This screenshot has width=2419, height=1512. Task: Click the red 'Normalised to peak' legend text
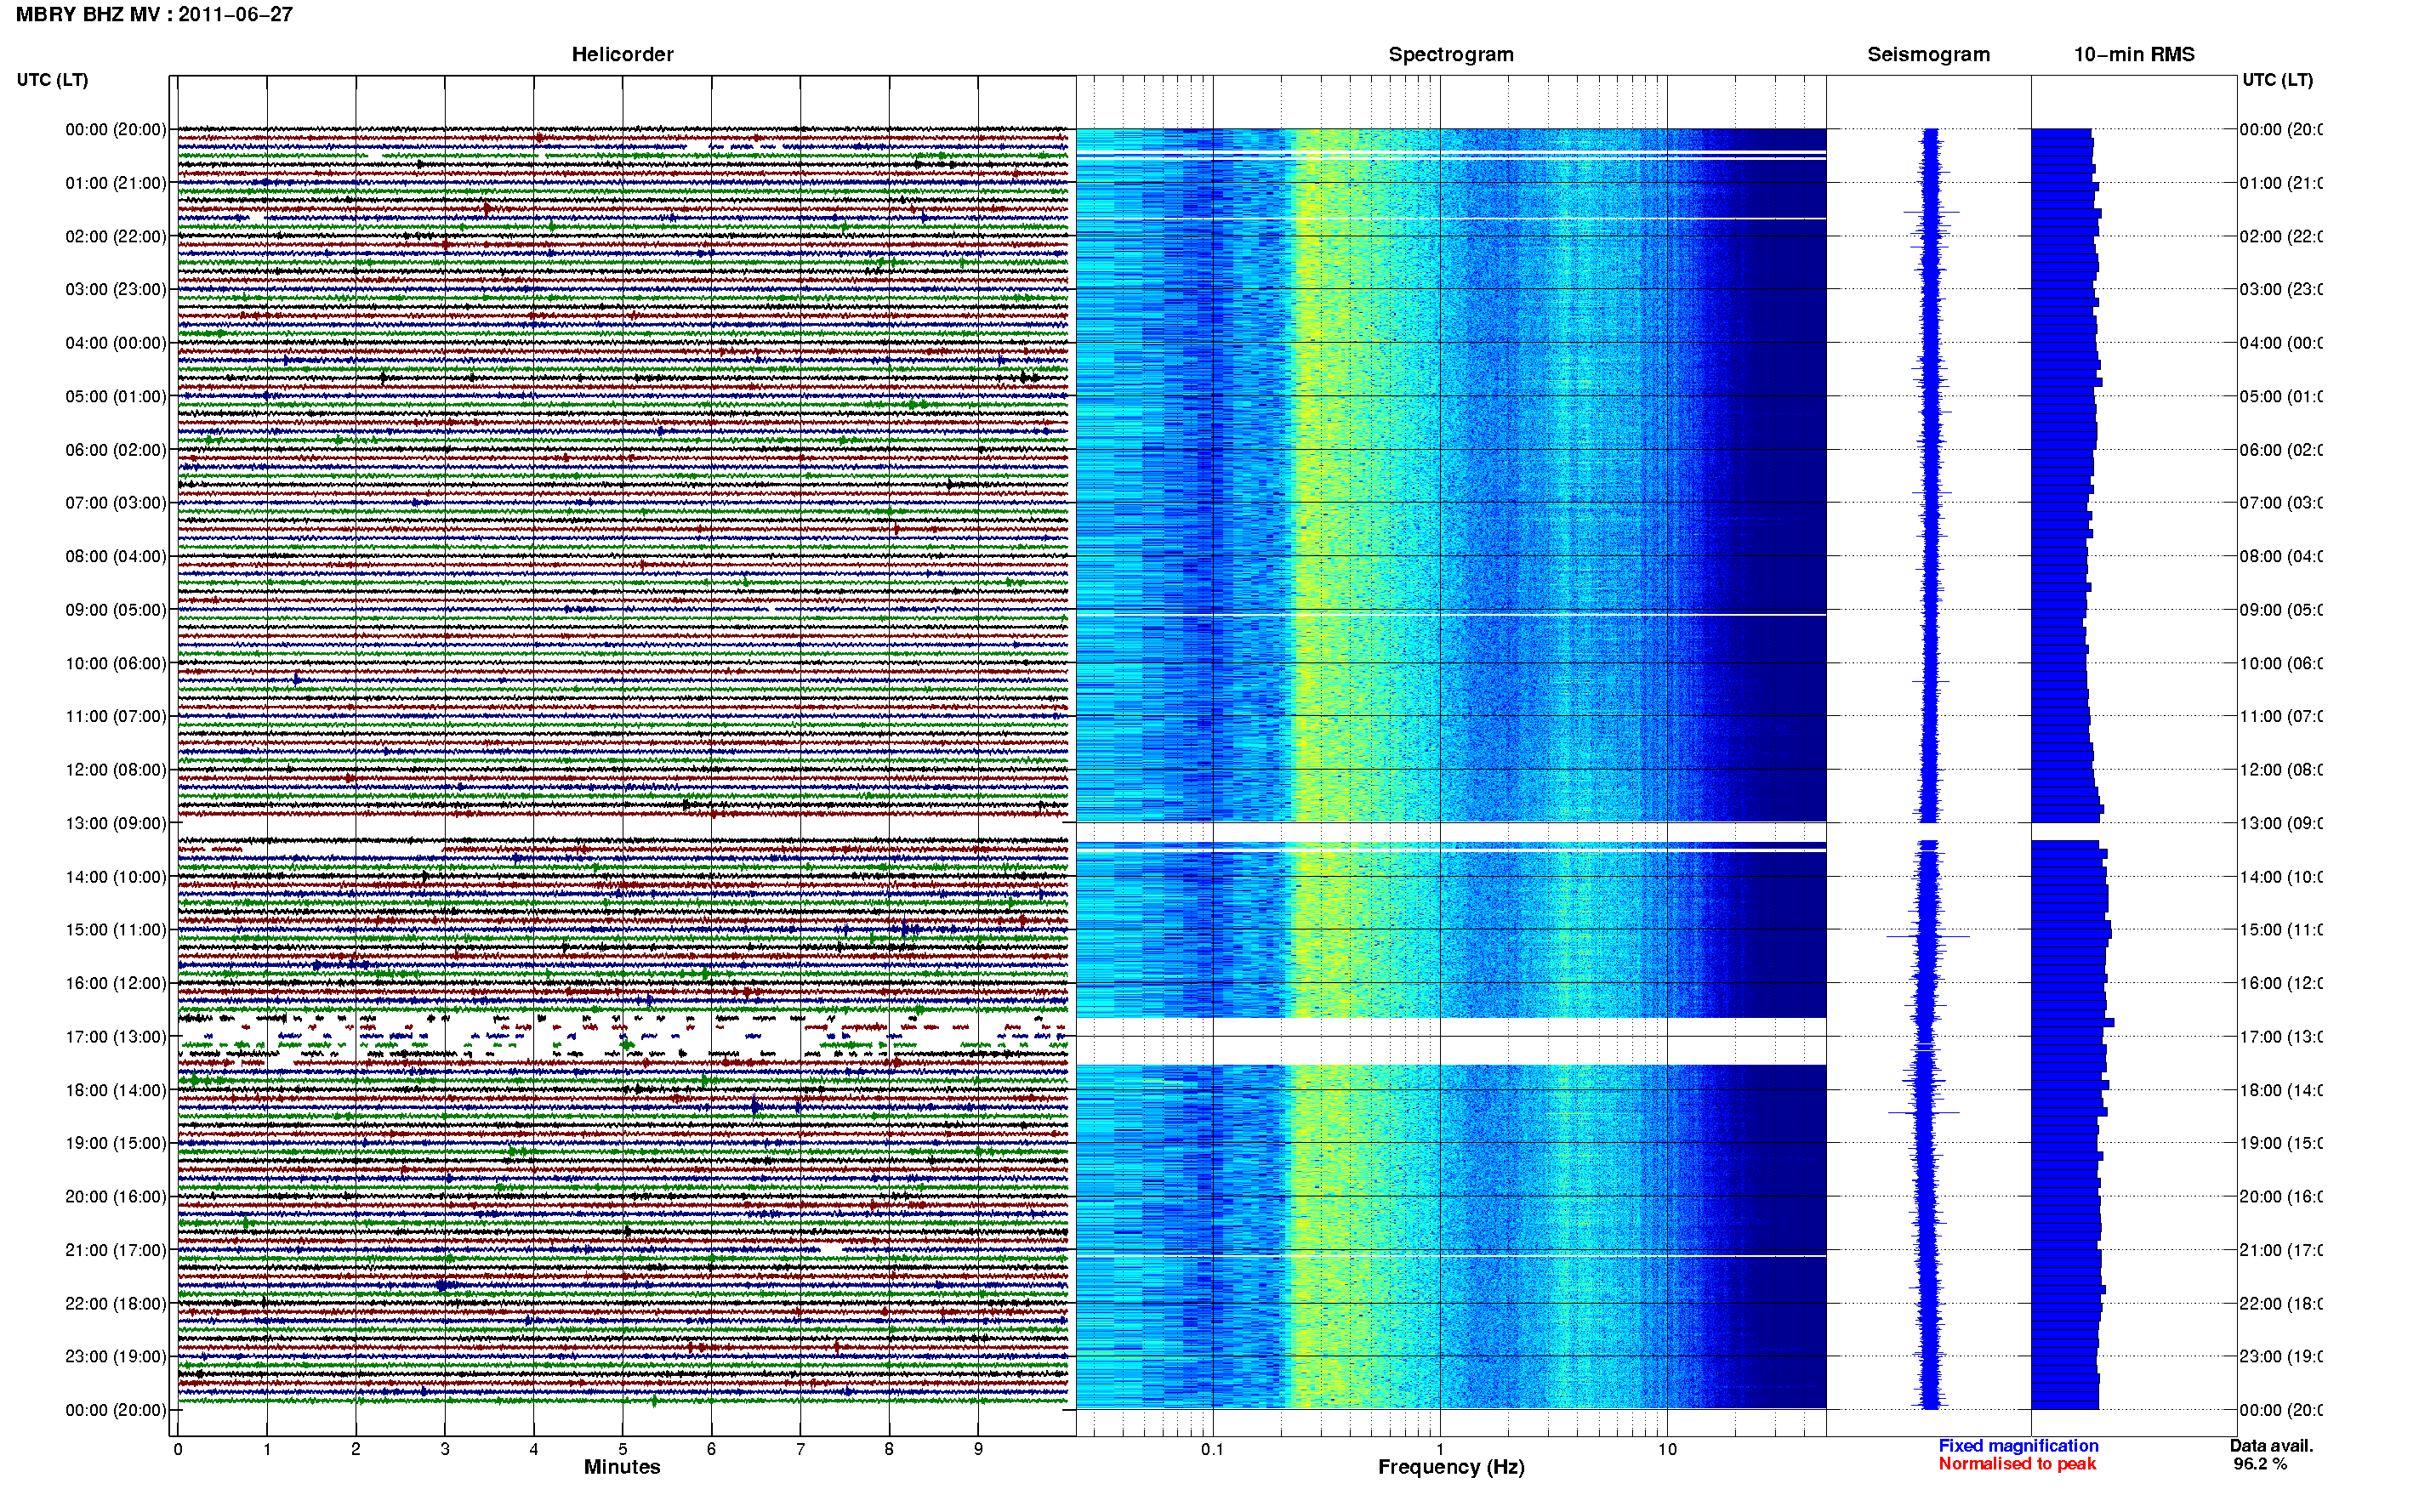[2017, 1464]
